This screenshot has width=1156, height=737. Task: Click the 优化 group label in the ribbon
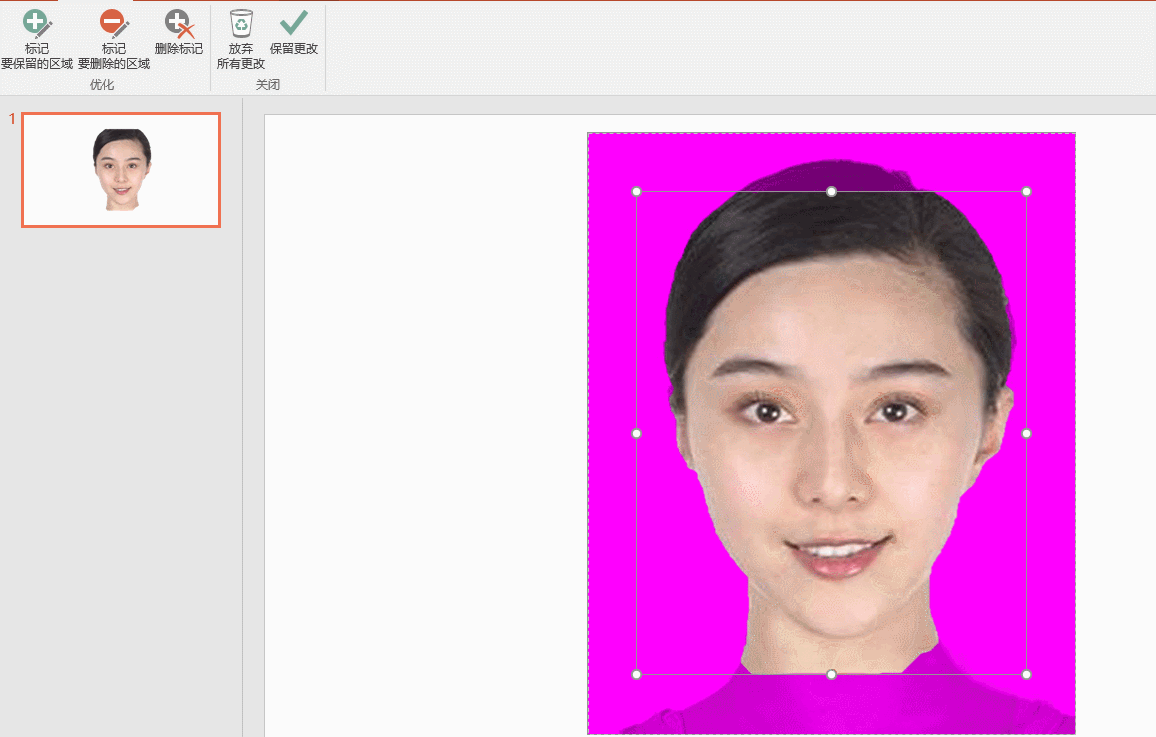[102, 85]
